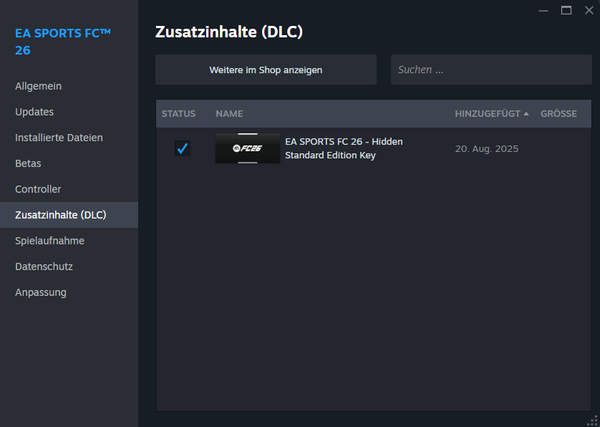Sort list by NAME column header

[x=229, y=114]
